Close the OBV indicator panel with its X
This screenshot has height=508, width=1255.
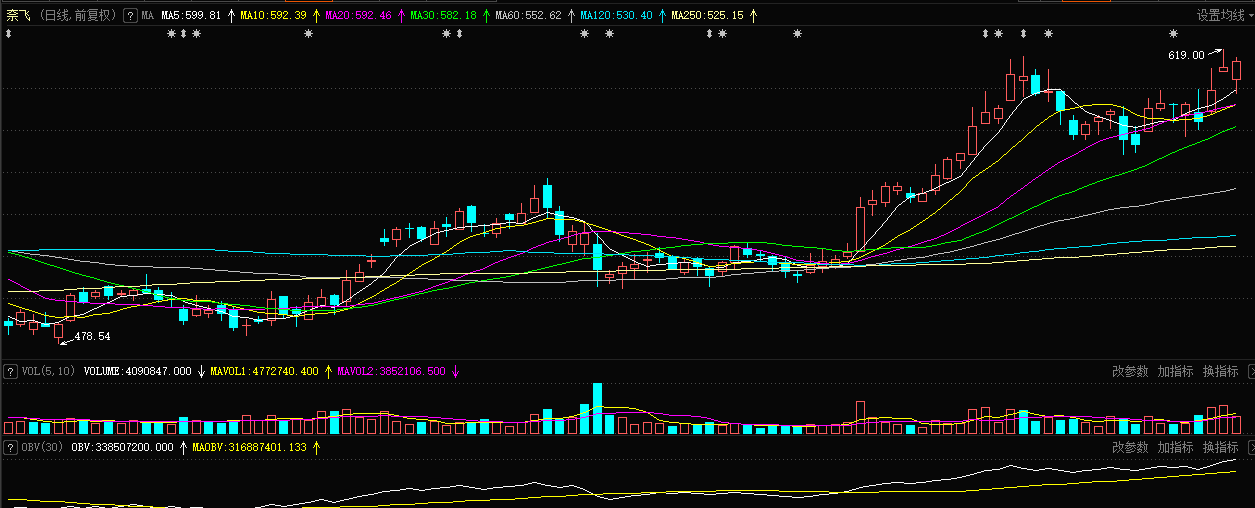pyautogui.click(x=1251, y=447)
